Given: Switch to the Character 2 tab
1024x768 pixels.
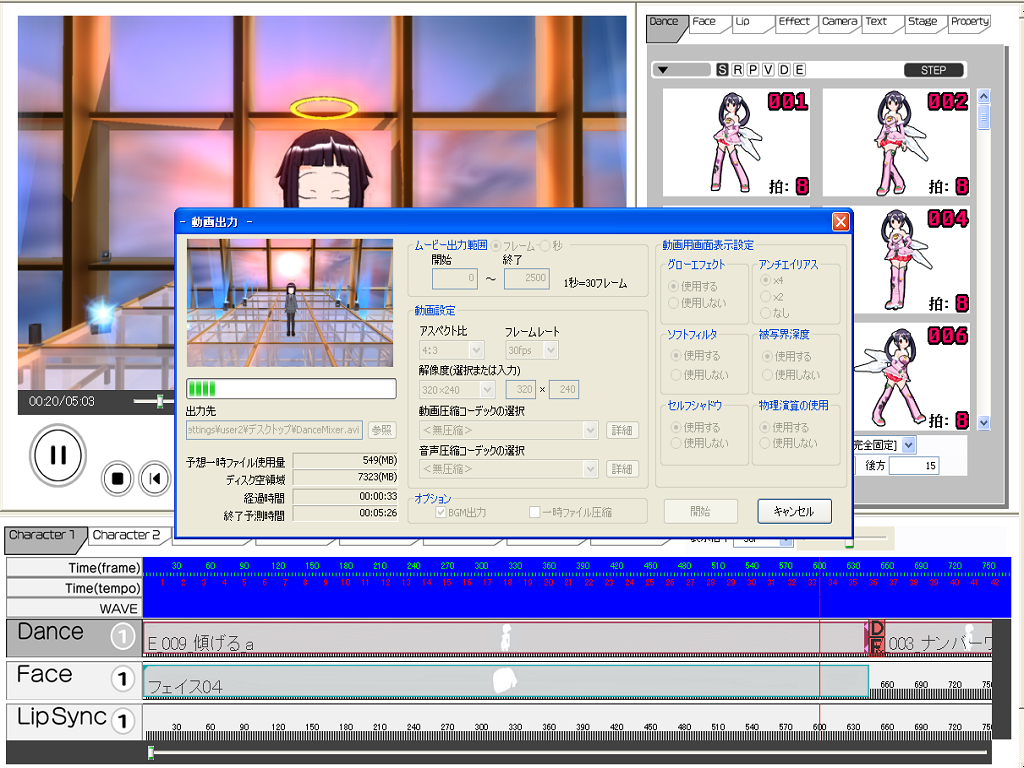Looking at the screenshot, I should click(127, 536).
